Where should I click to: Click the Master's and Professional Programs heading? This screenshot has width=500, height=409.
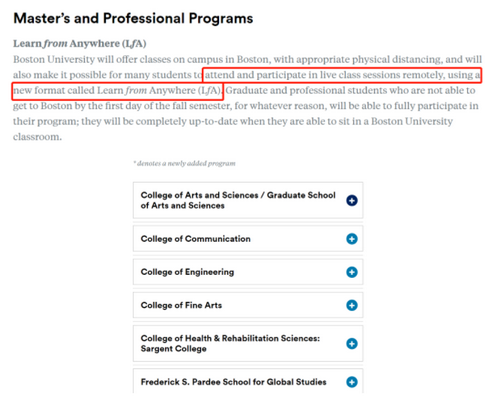(x=133, y=18)
